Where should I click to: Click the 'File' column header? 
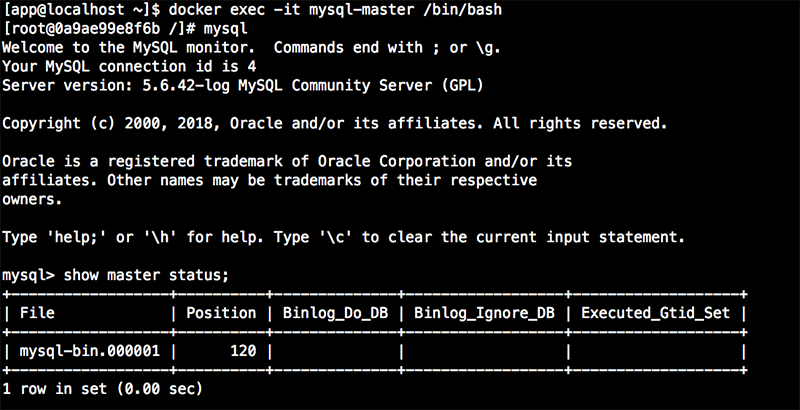coord(37,313)
